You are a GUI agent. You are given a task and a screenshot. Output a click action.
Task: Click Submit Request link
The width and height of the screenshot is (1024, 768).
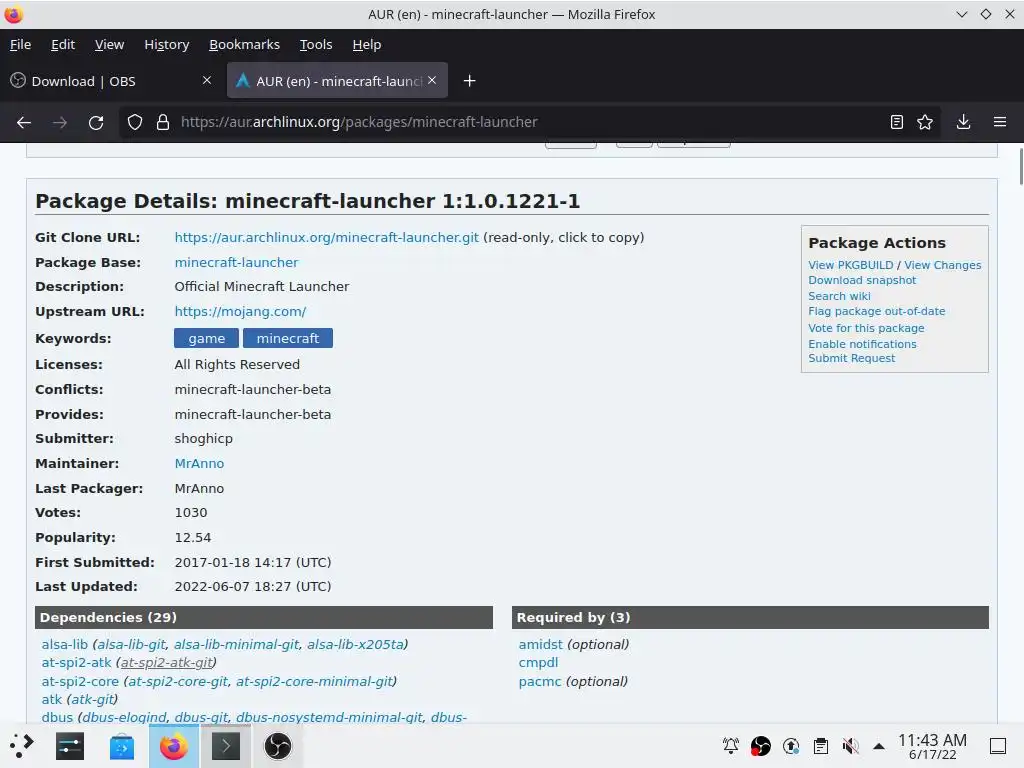tap(852, 358)
